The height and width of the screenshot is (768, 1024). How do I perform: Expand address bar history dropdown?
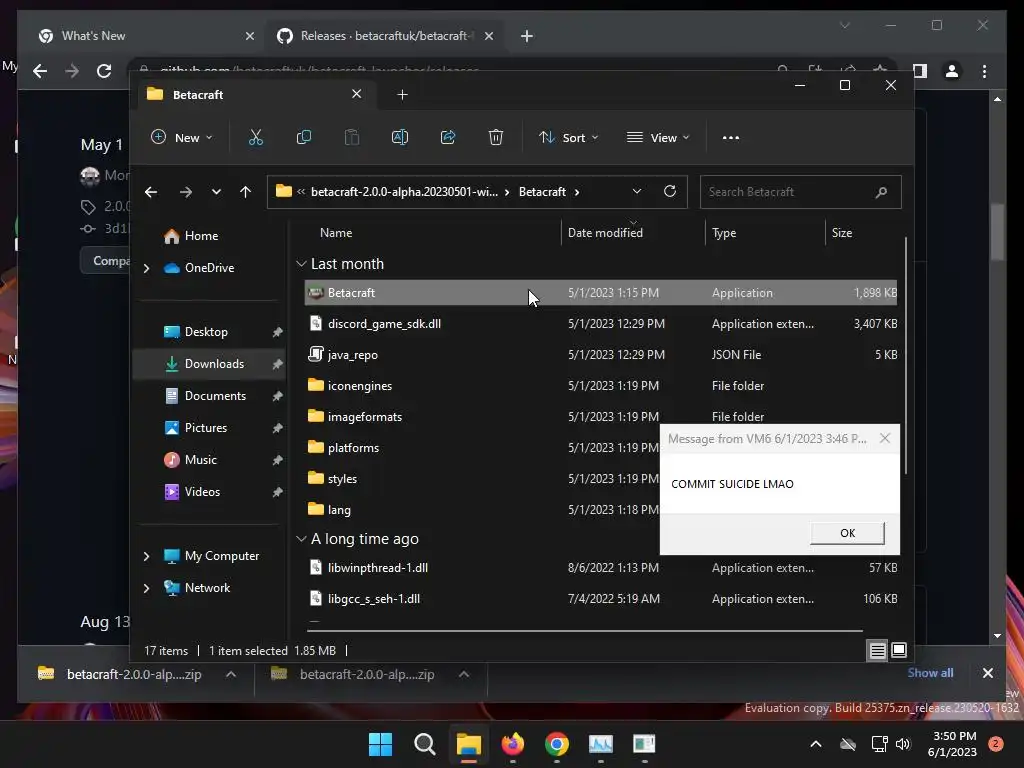click(637, 191)
